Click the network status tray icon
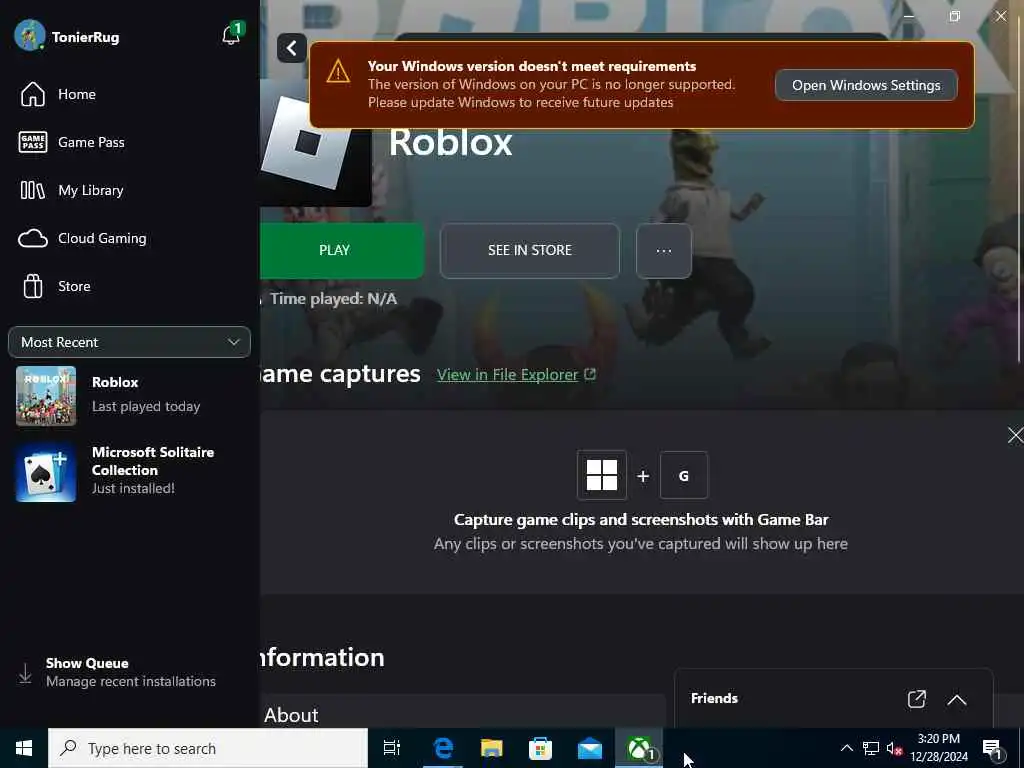 [871, 748]
